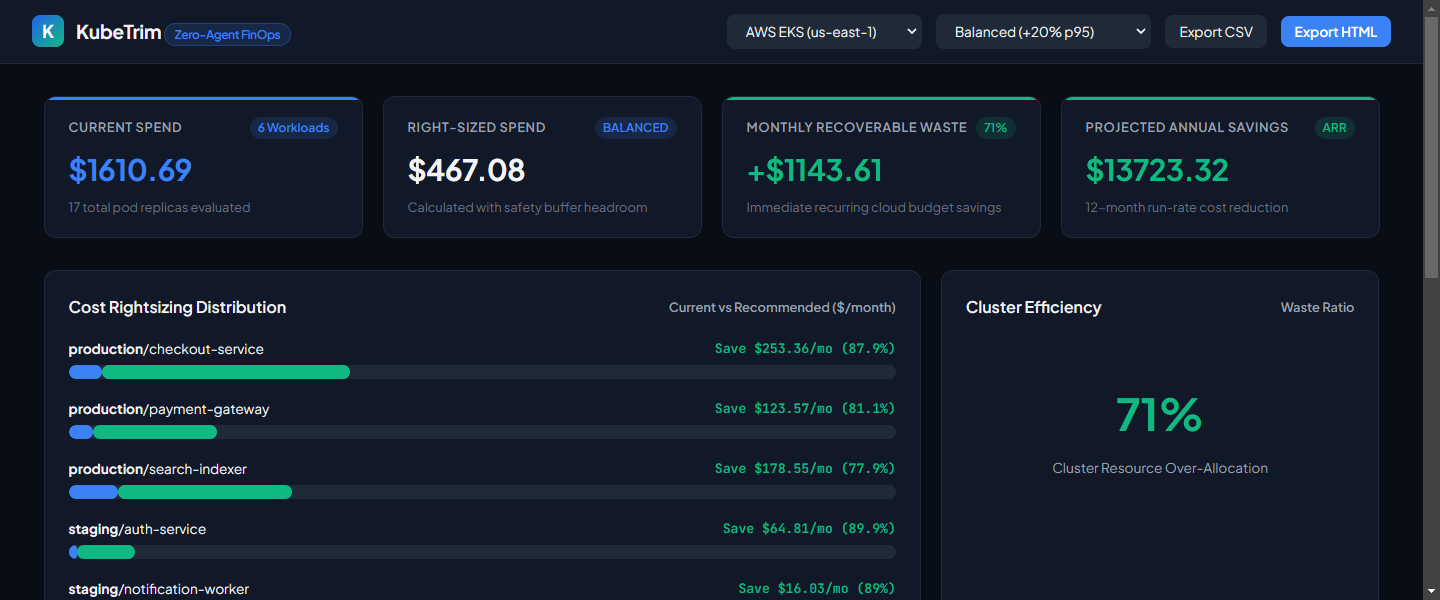Click the ARR badge on Projected Annual Savings
1440x600 pixels.
[1334, 128]
